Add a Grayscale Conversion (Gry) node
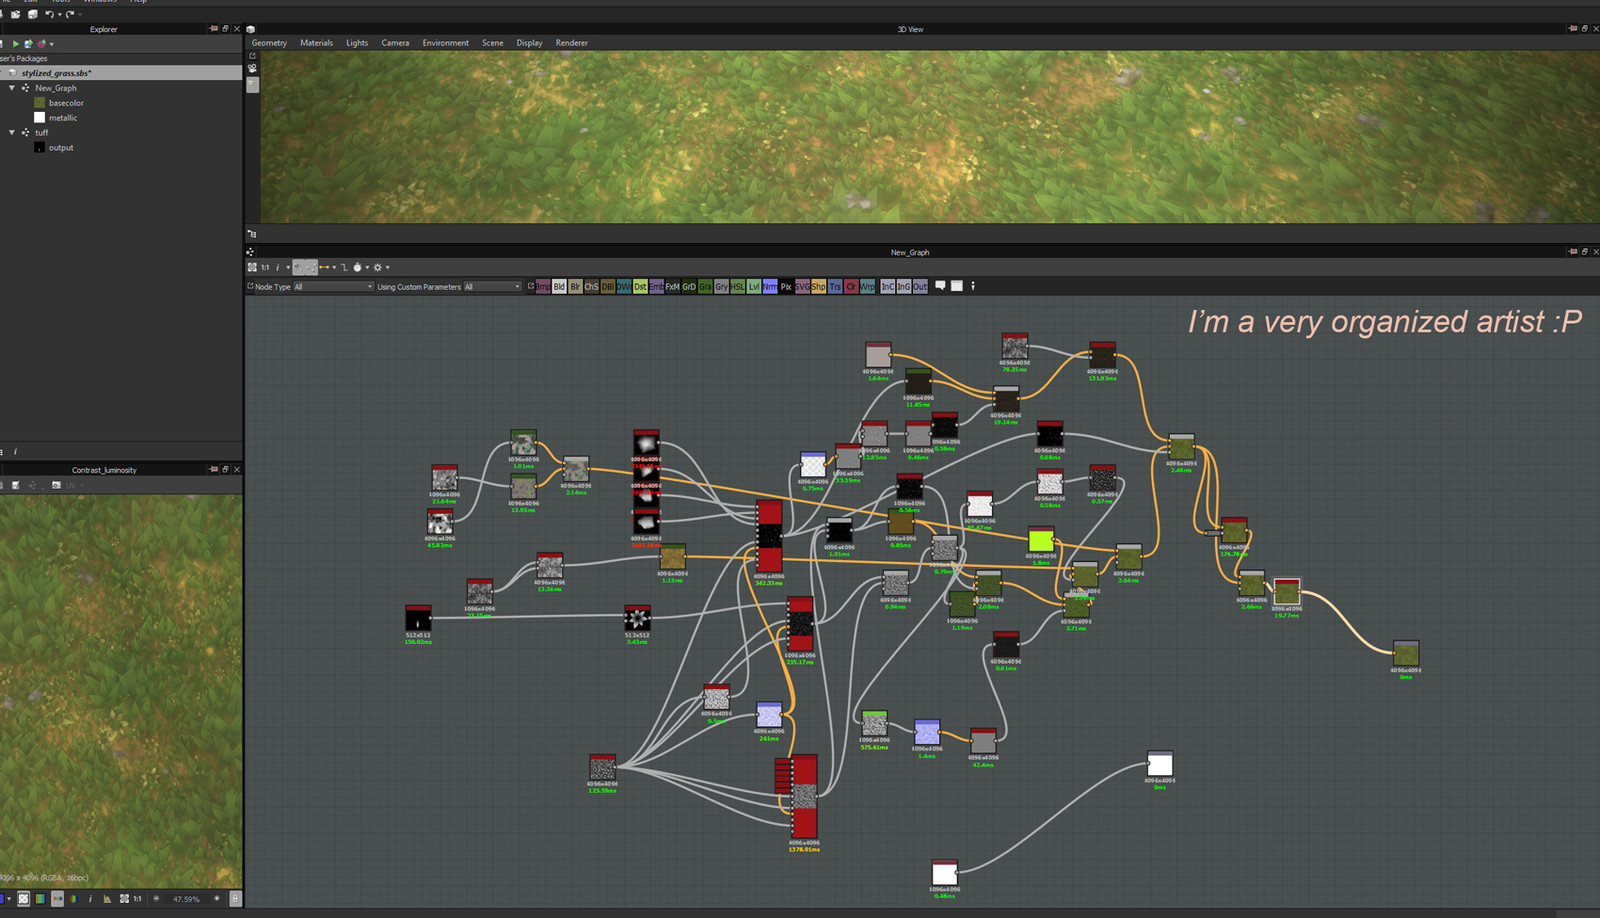 721,286
